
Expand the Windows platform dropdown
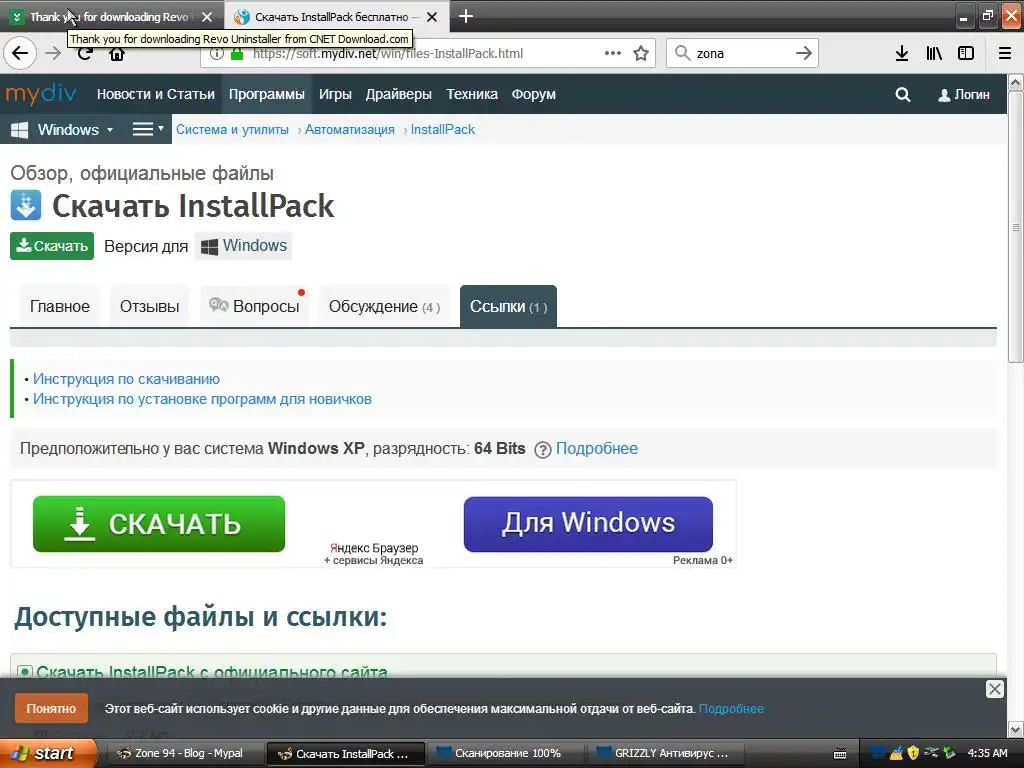point(63,129)
